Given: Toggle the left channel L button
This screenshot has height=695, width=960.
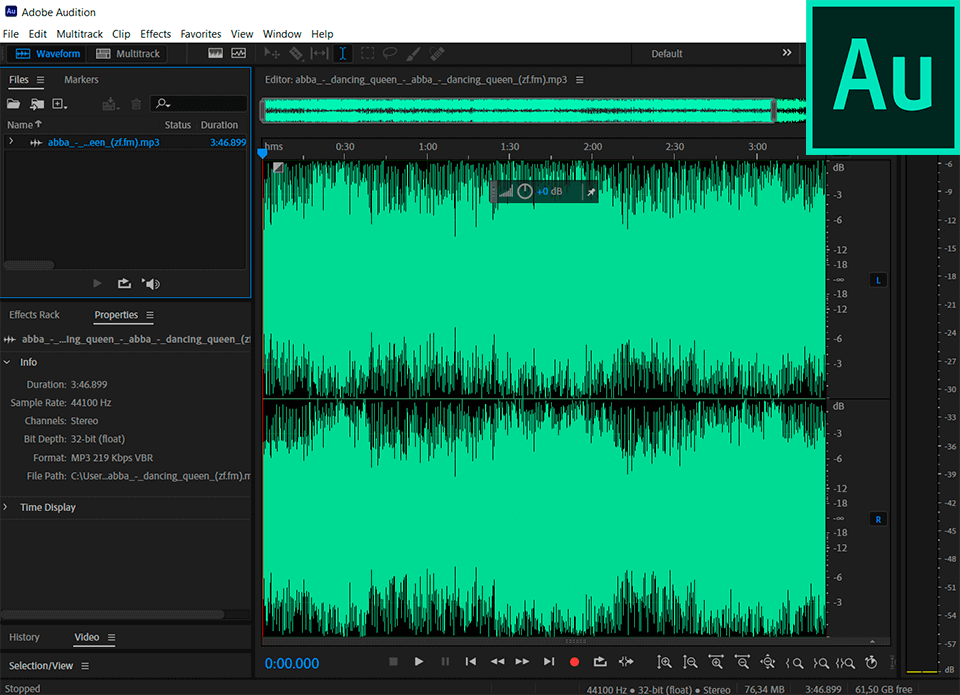Looking at the screenshot, I should pos(878,280).
